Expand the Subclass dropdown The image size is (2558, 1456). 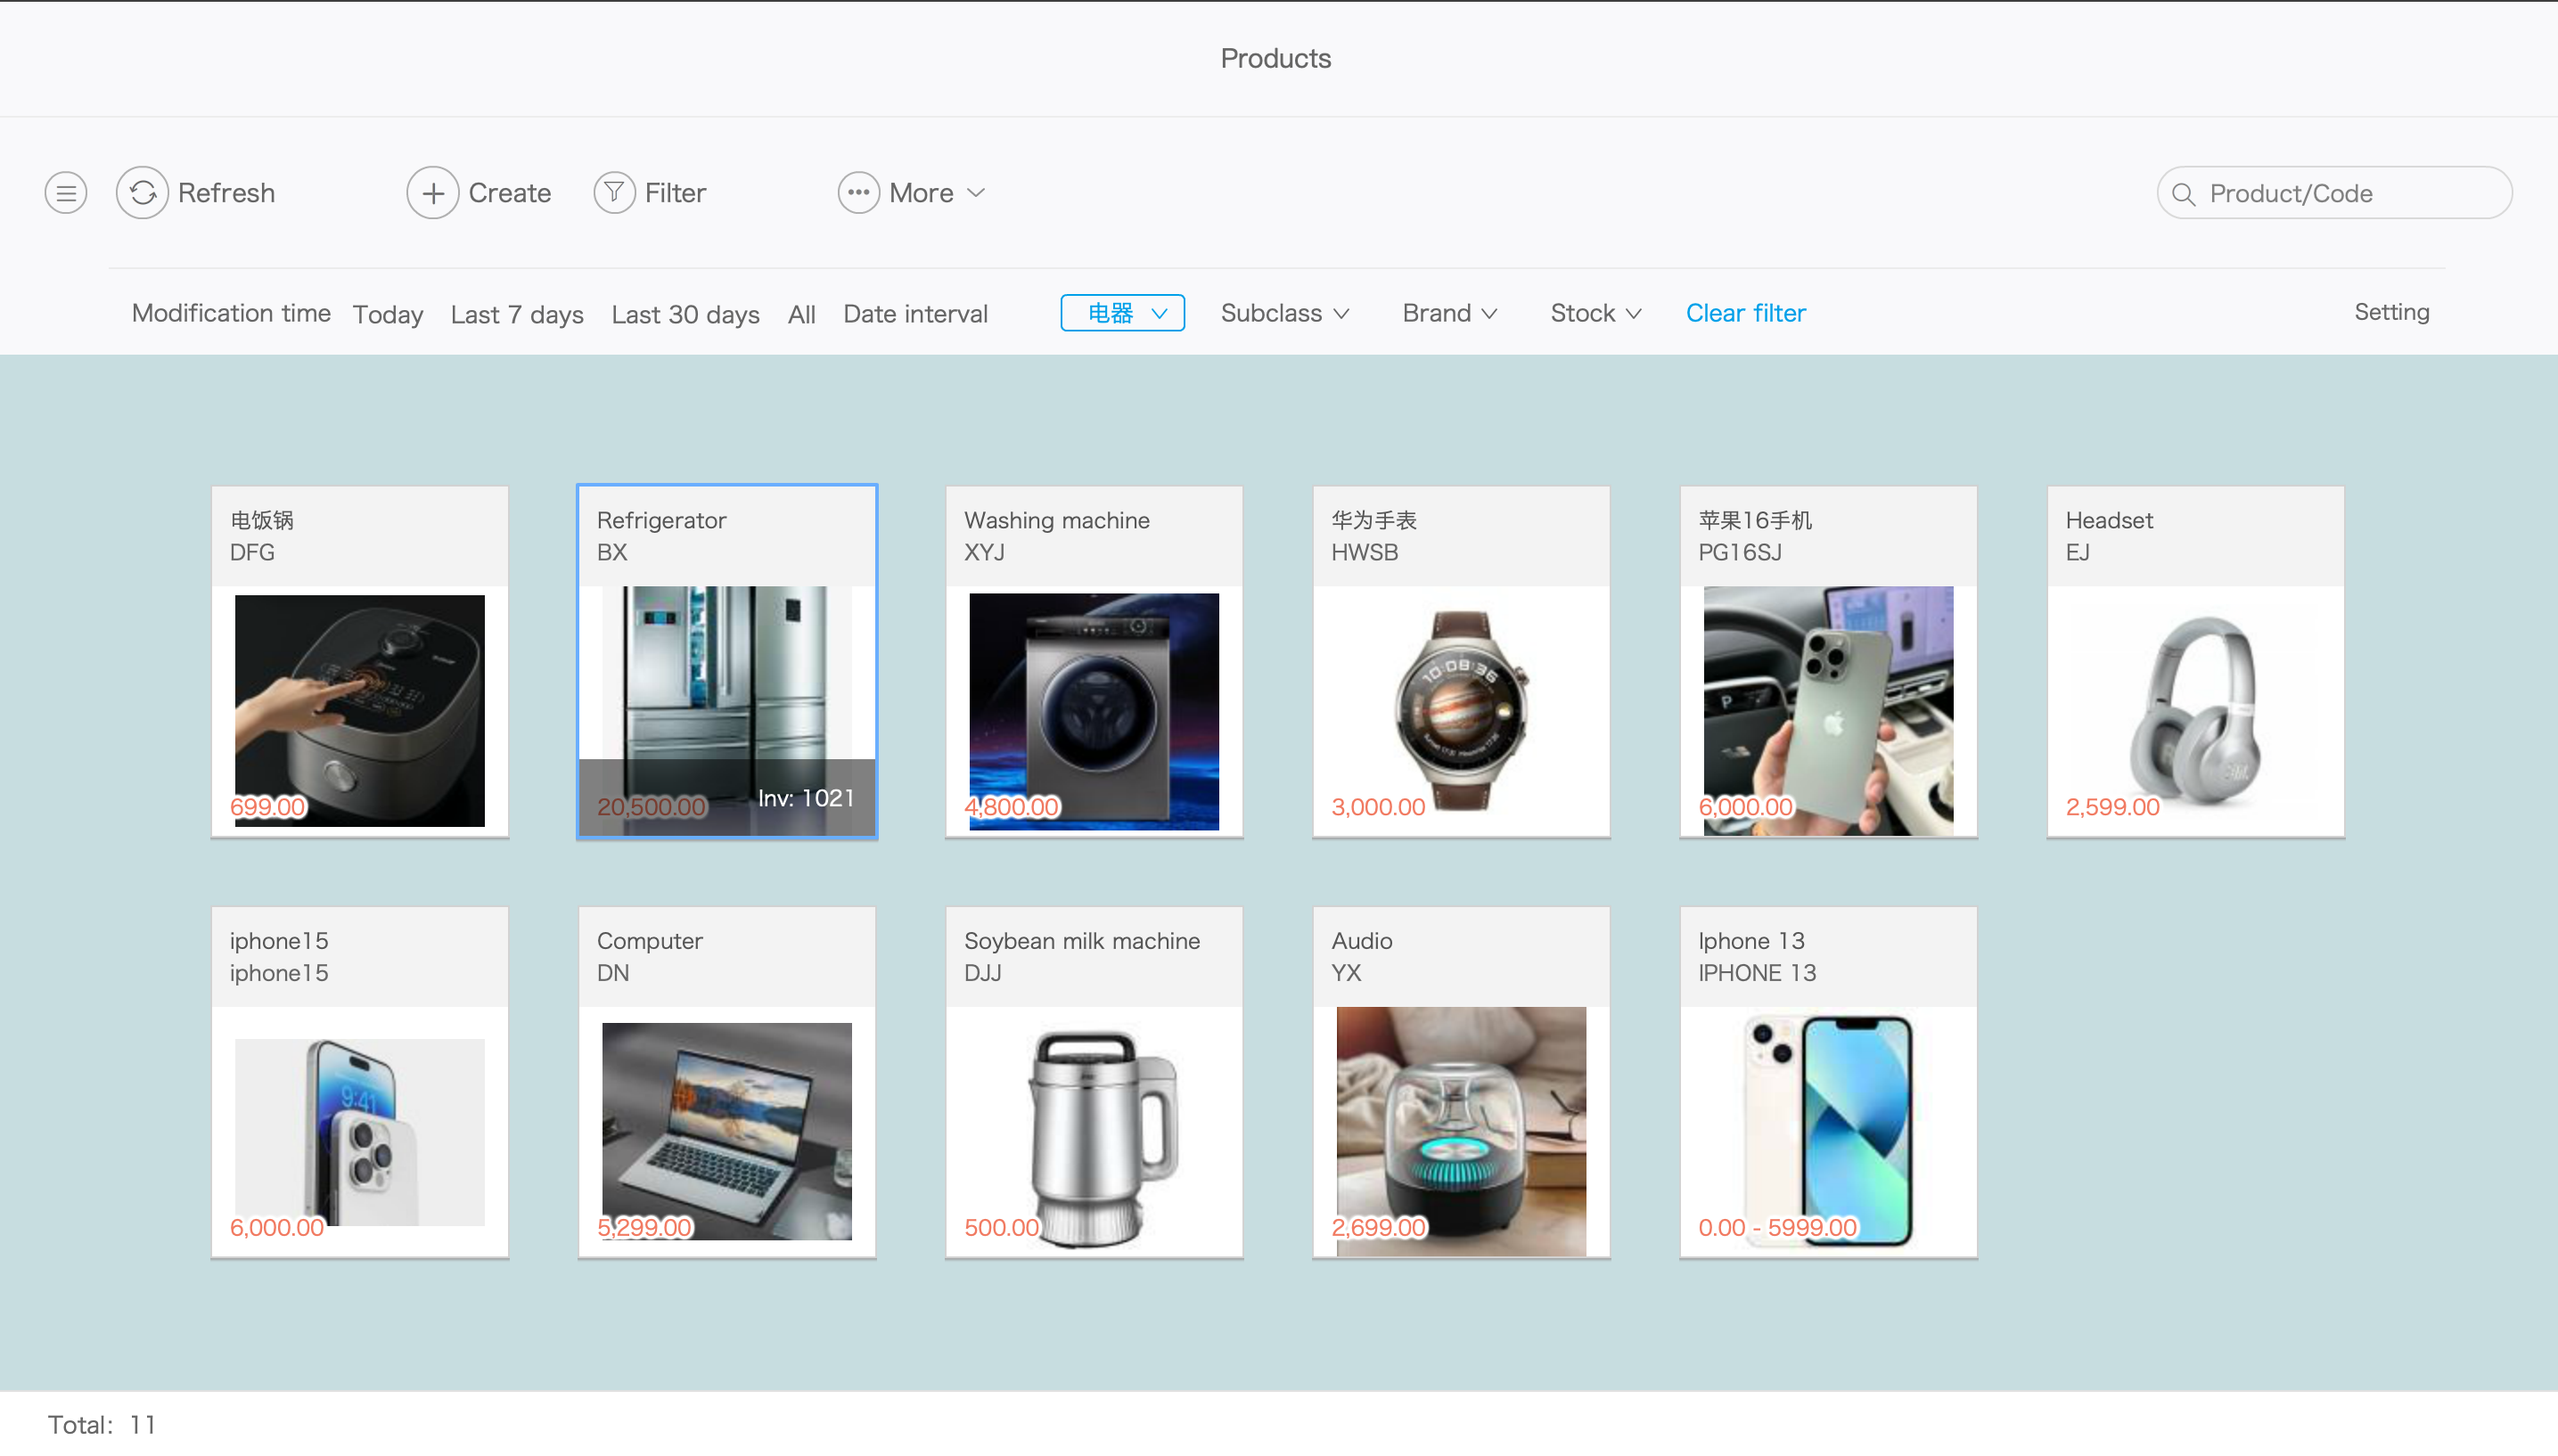coord(1284,313)
